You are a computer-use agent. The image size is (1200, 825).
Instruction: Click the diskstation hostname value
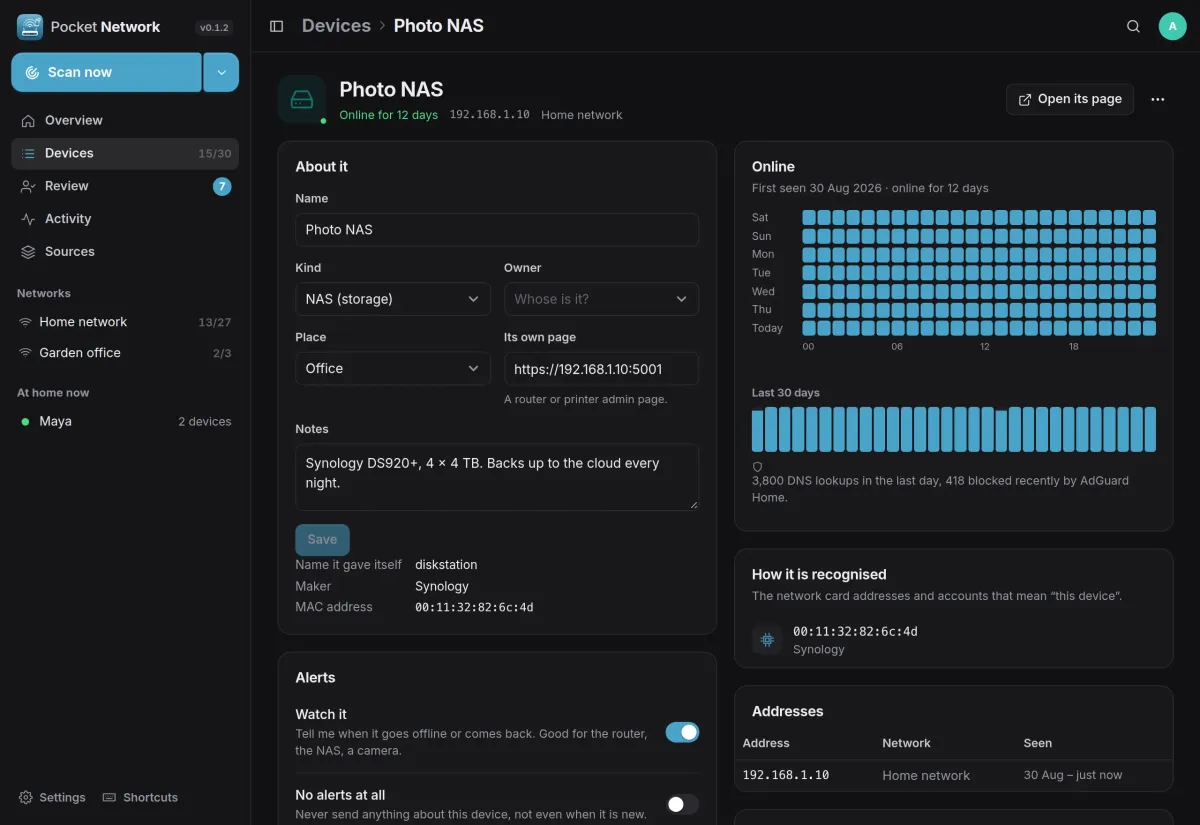(x=446, y=565)
